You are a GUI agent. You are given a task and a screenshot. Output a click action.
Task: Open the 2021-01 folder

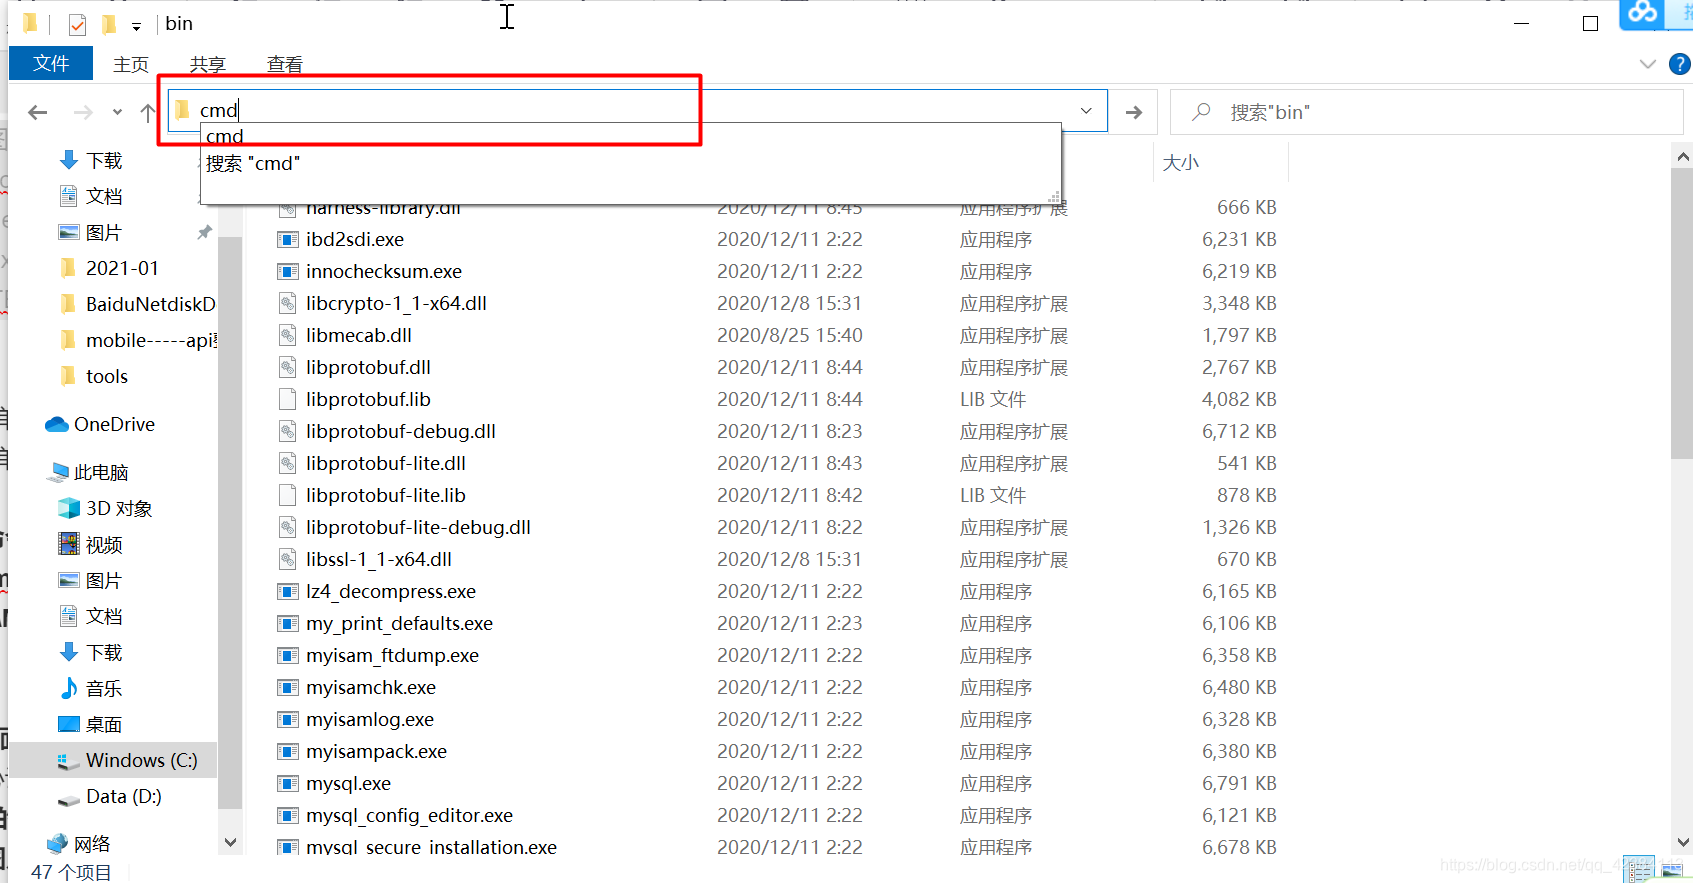tap(122, 268)
